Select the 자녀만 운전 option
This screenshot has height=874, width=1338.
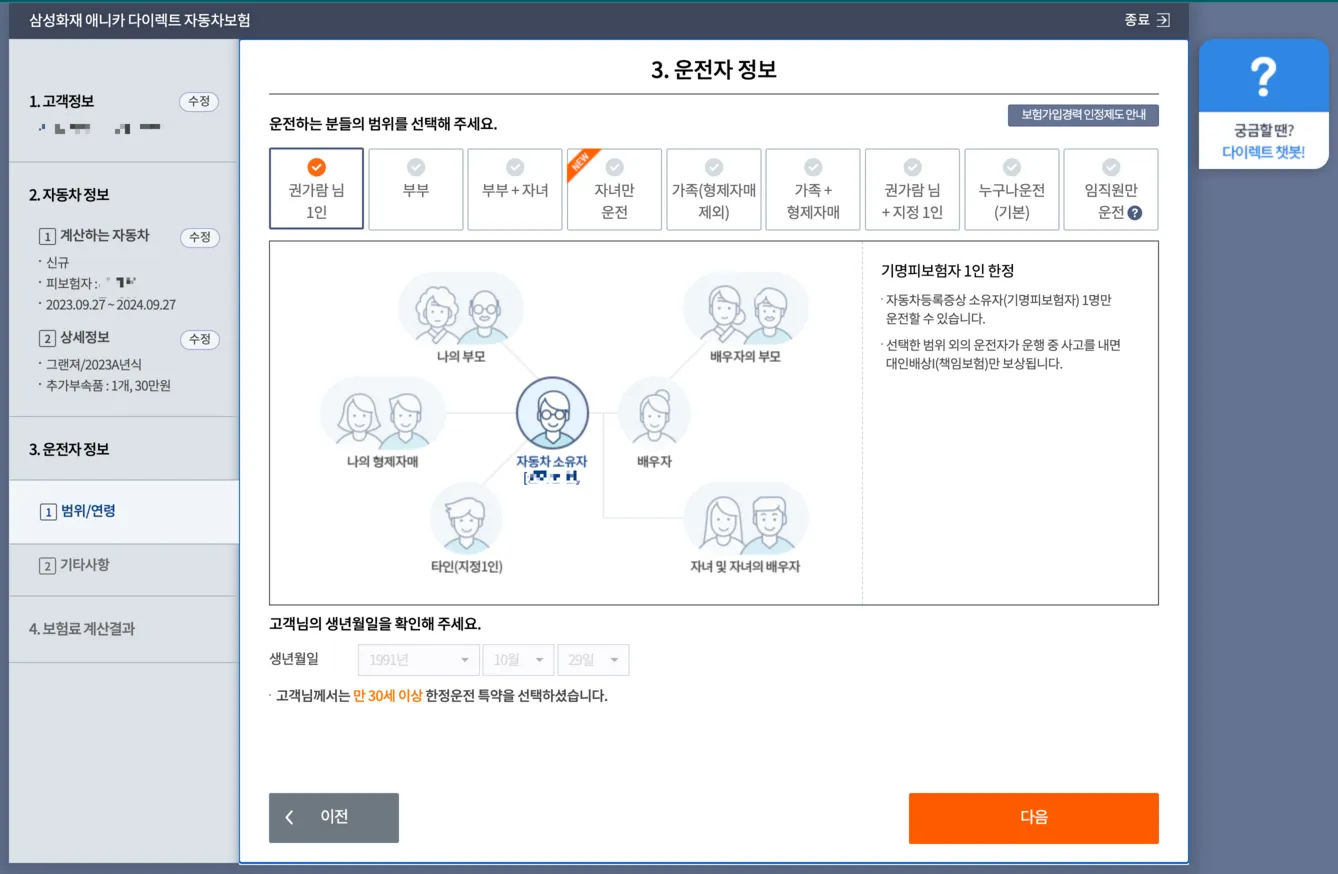point(614,189)
